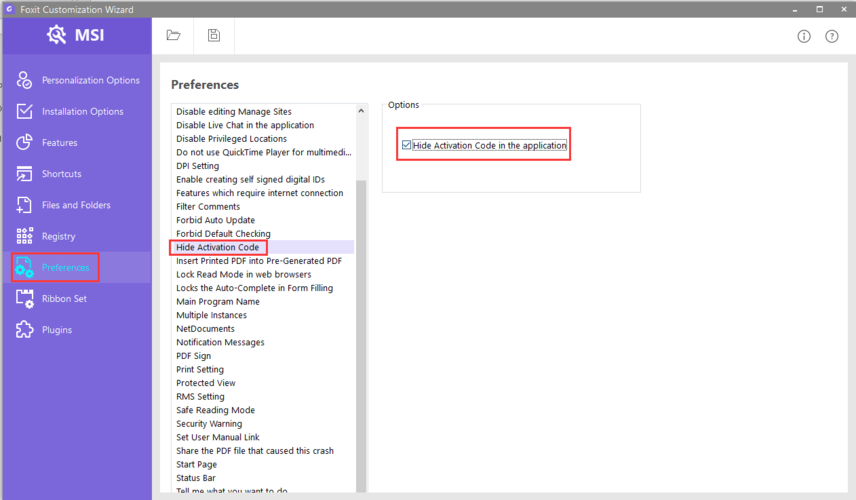
Task: Select the DPI Setting preference
Action: [197, 166]
